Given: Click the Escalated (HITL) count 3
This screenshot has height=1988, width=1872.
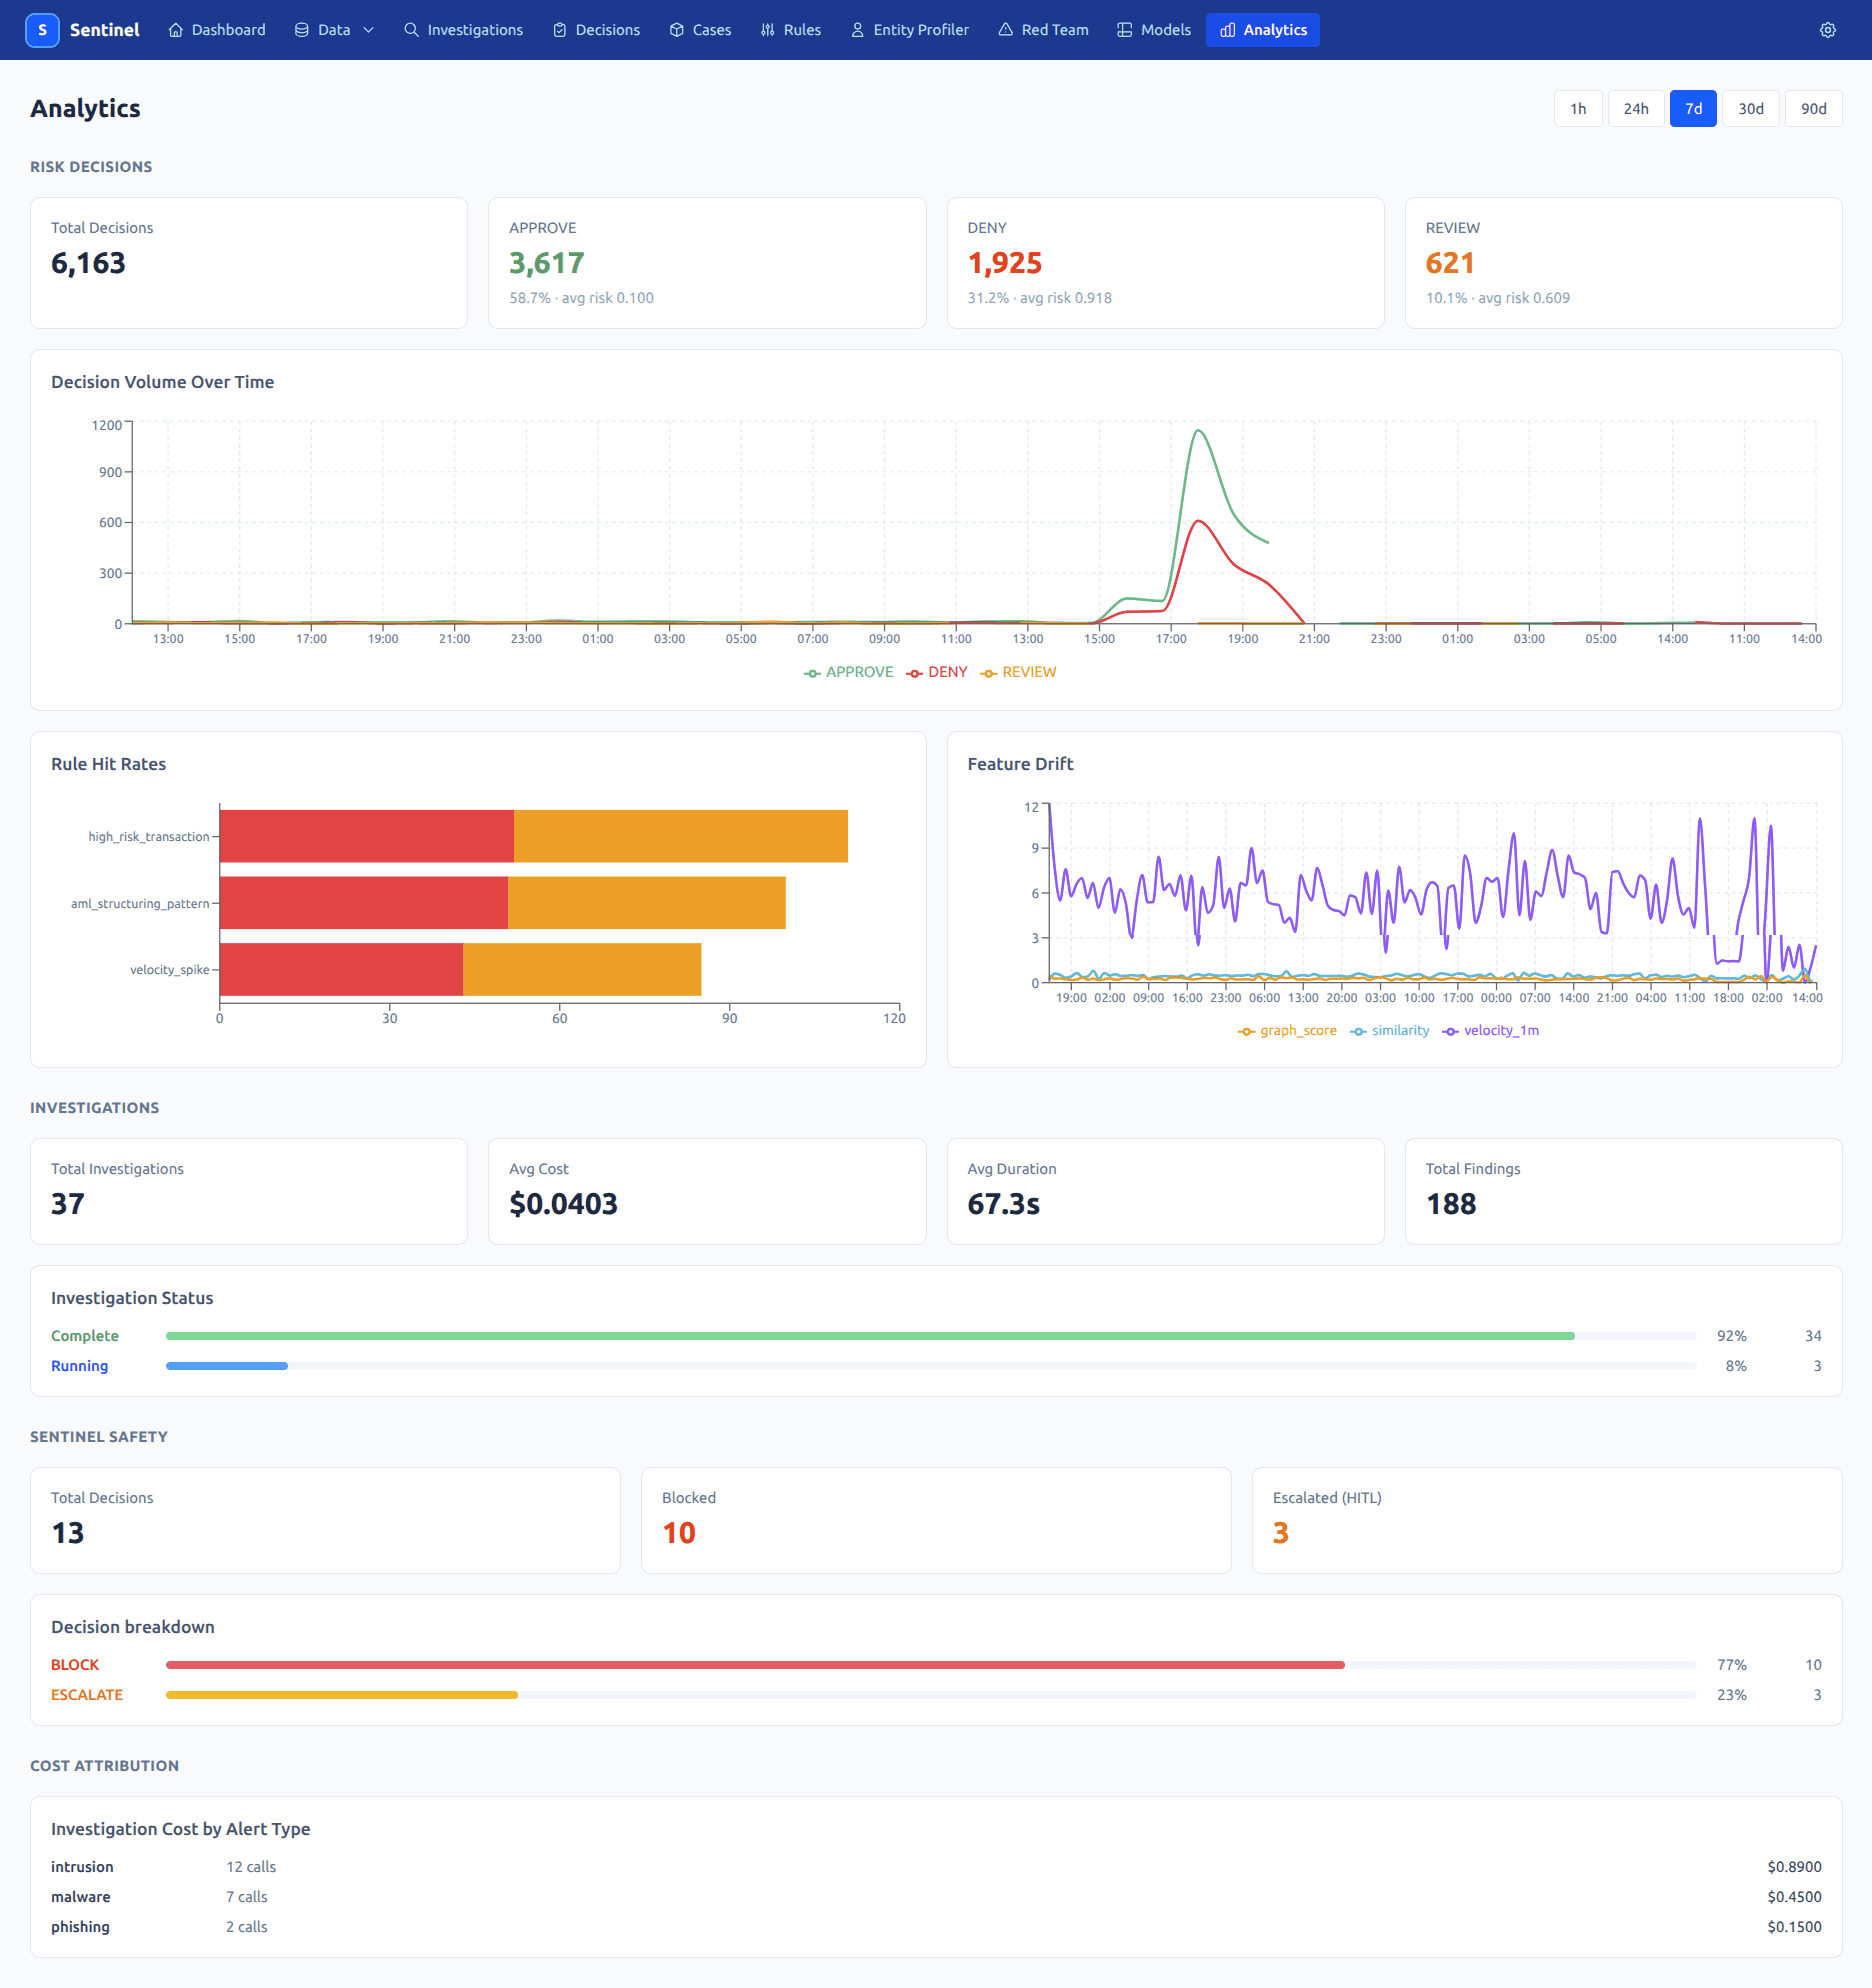Looking at the screenshot, I should [x=1281, y=1533].
